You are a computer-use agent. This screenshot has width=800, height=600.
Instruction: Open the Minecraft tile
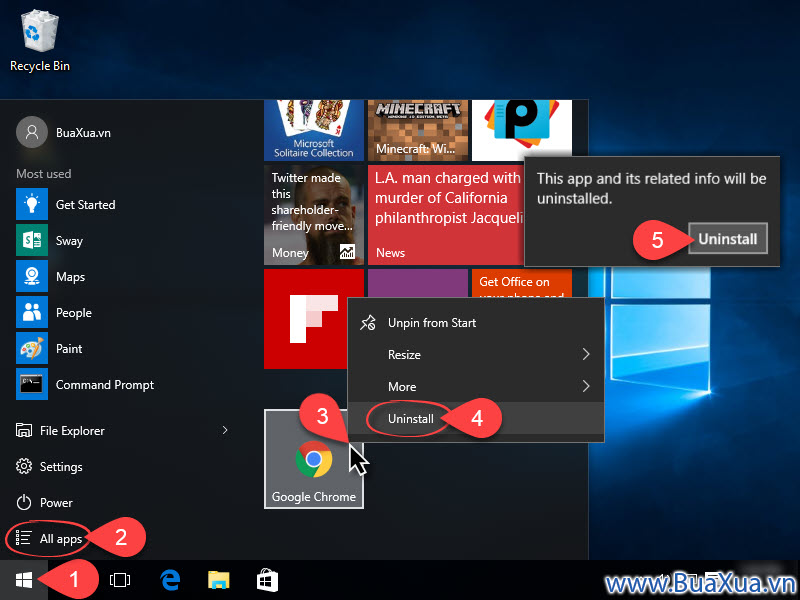pos(418,130)
